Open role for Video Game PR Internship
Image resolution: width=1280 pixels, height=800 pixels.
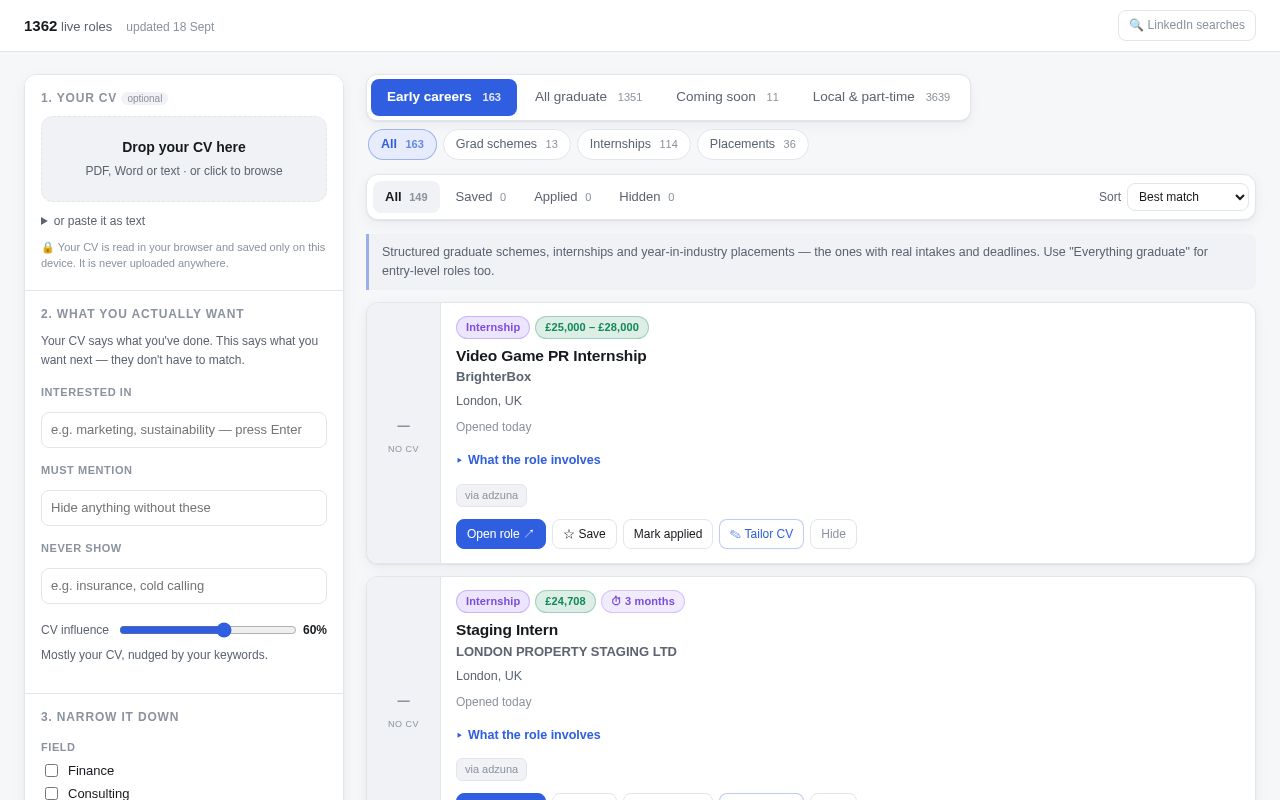(x=501, y=534)
